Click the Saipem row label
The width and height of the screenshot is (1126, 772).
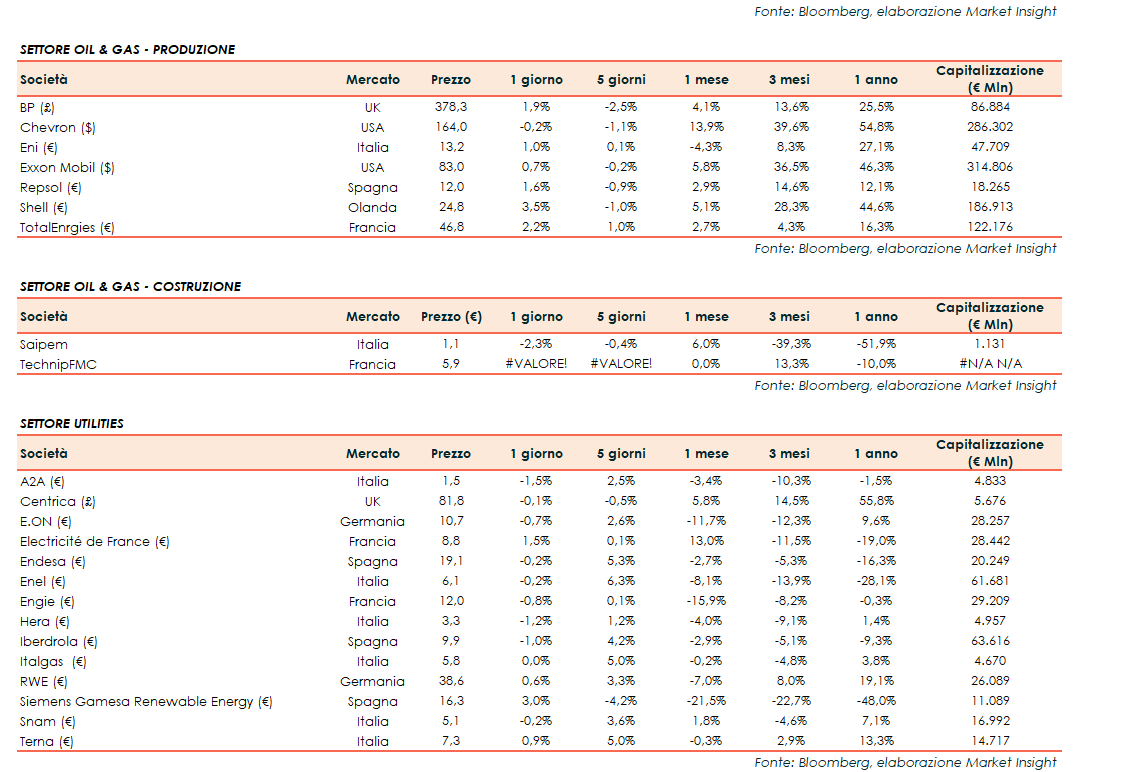pos(44,344)
